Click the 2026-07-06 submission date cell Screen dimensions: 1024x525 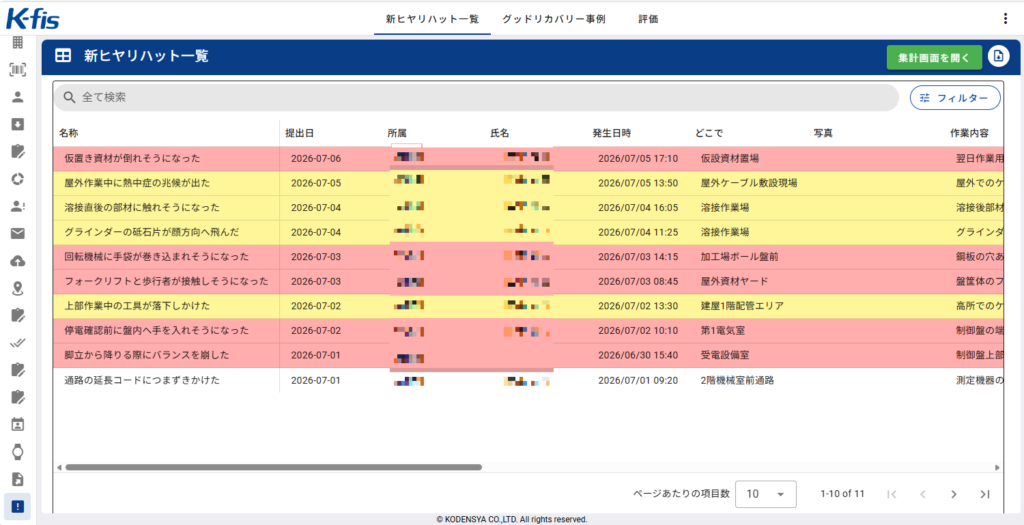[x=315, y=158]
